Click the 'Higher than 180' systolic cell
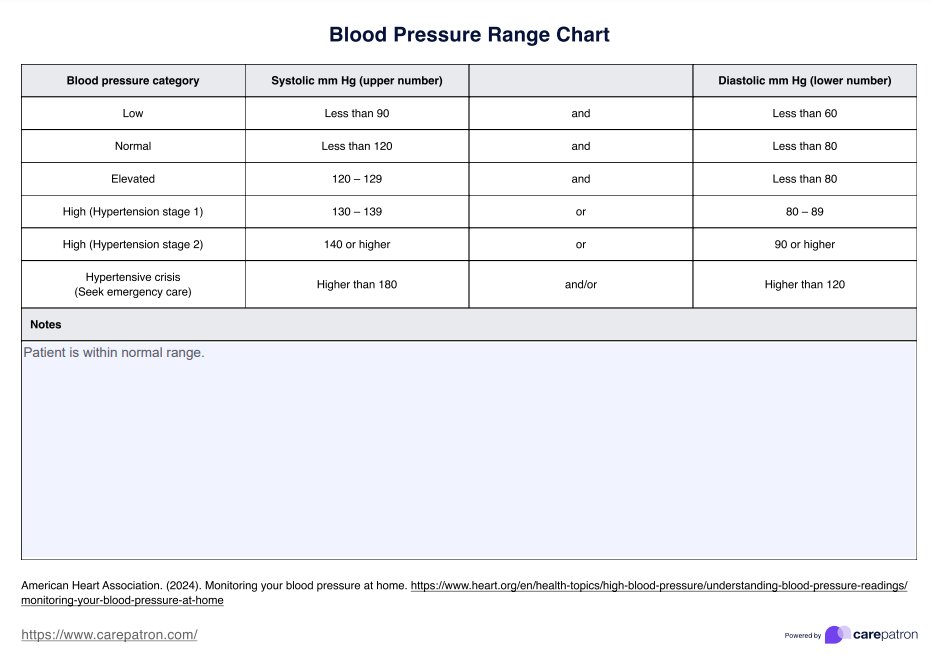The height and width of the screenshot is (658, 932). (357, 284)
